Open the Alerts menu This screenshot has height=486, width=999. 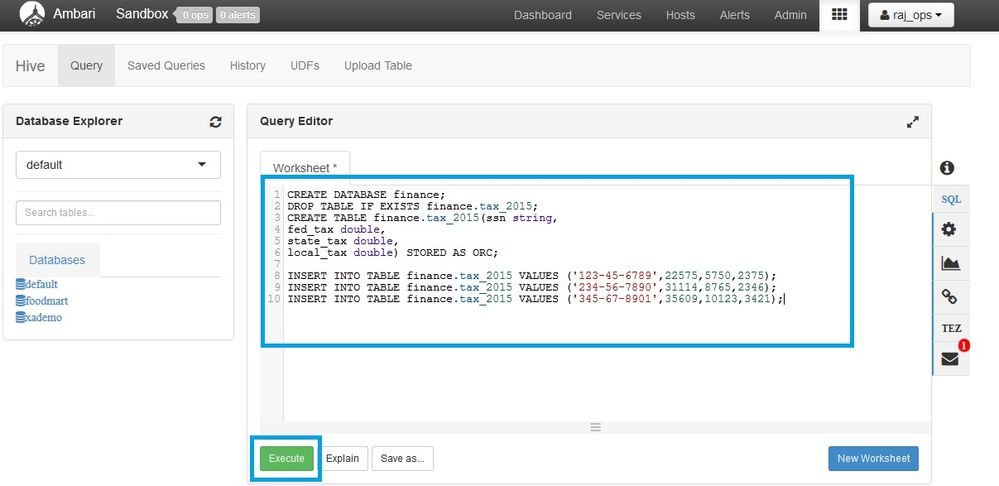pos(735,15)
